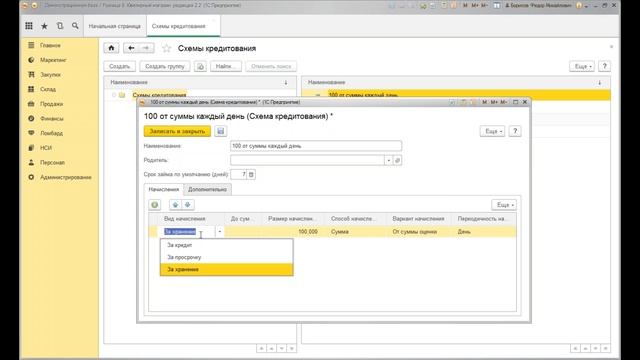Click the Вариант начисления column header

click(x=419, y=219)
